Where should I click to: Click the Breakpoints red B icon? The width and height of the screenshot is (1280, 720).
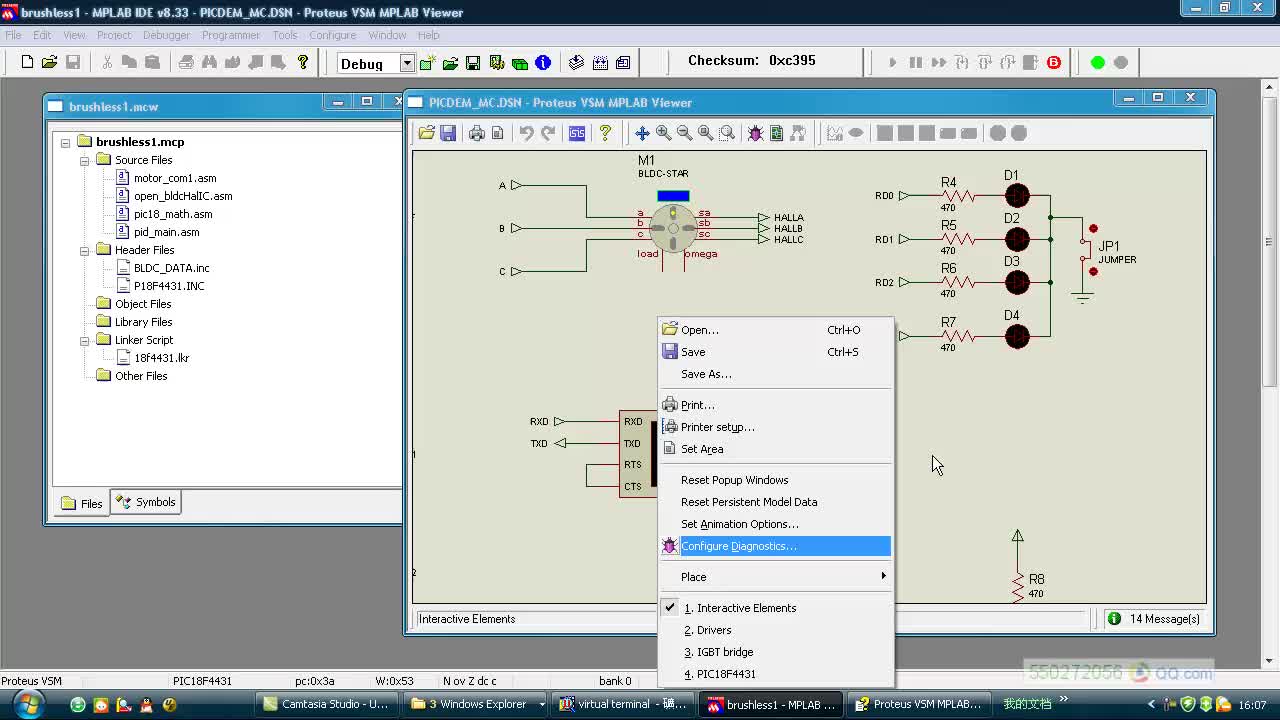(x=1054, y=62)
